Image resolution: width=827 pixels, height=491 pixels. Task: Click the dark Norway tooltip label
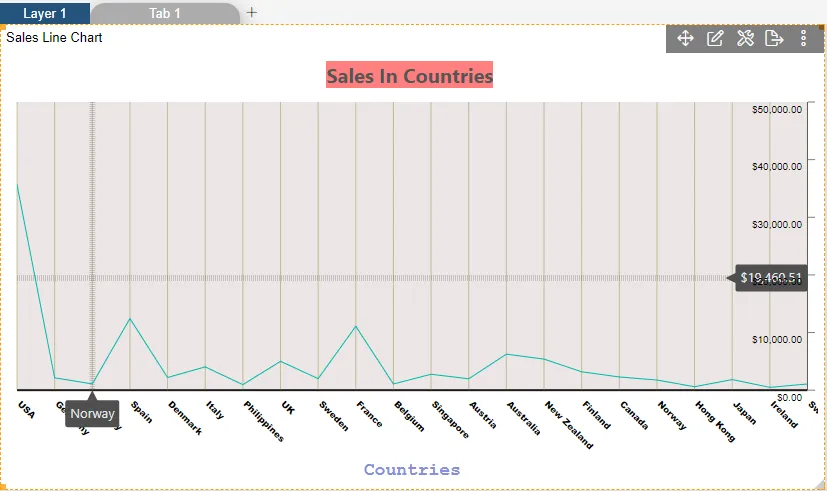[x=92, y=414]
